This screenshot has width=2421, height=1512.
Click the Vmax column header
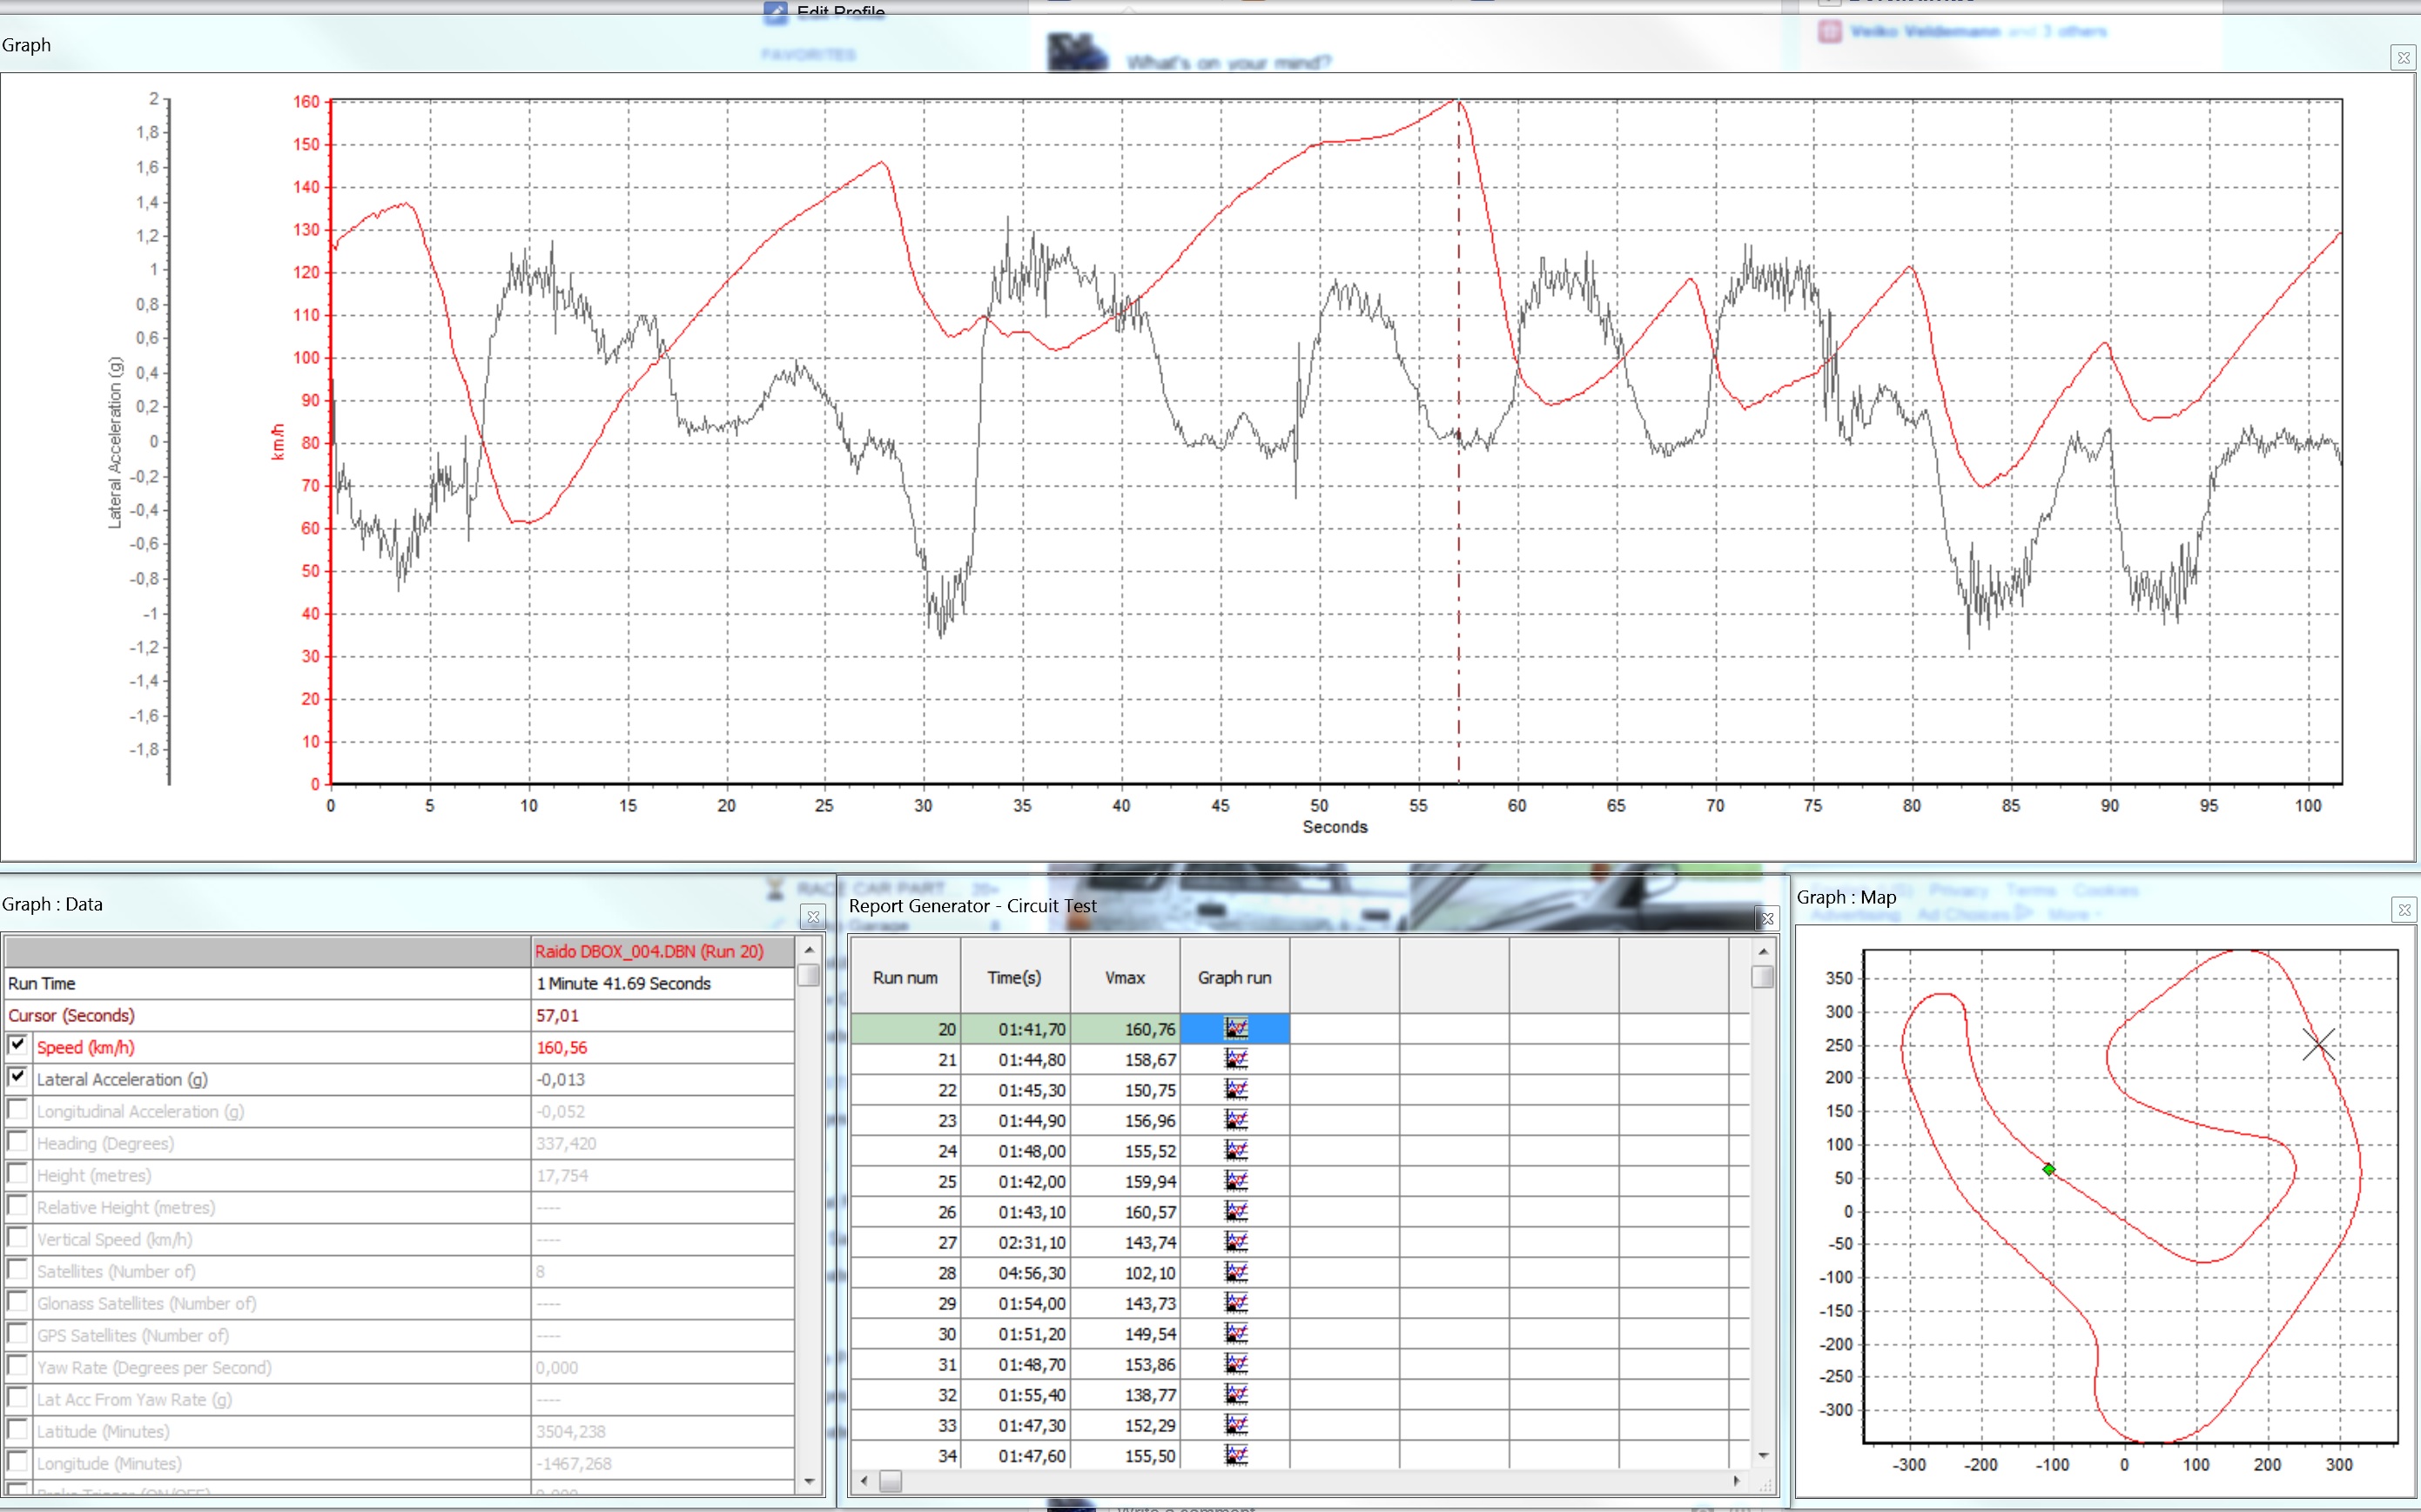tap(1124, 977)
